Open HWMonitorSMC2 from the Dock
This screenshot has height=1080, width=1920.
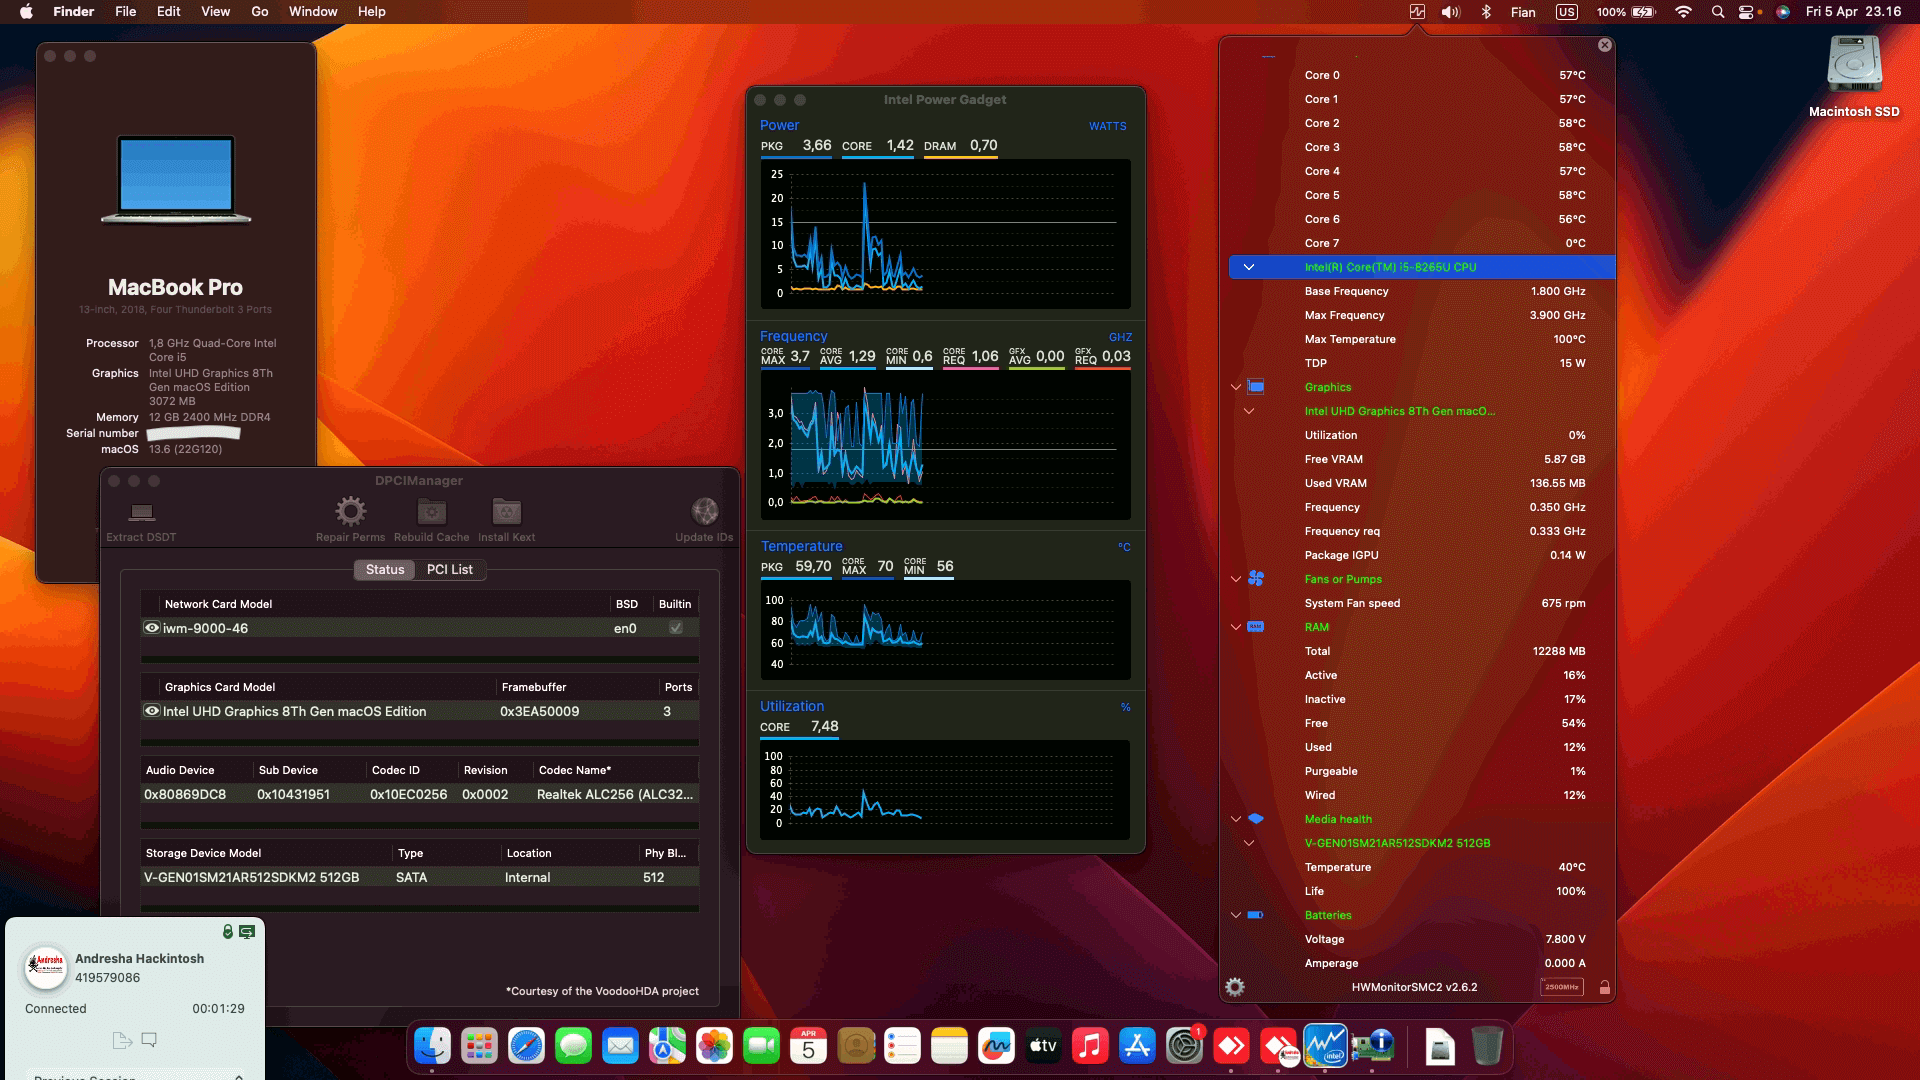pos(1326,1046)
